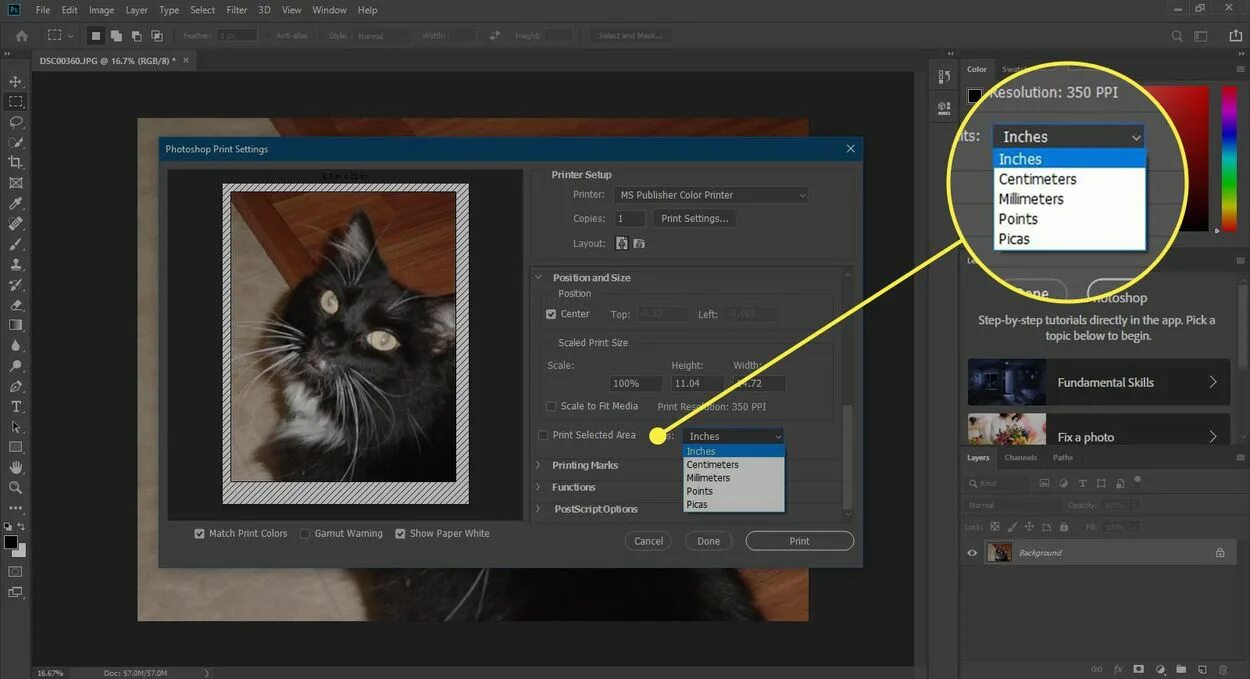This screenshot has width=1250, height=679.
Task: Enable Gamut Warning
Action: [306, 533]
